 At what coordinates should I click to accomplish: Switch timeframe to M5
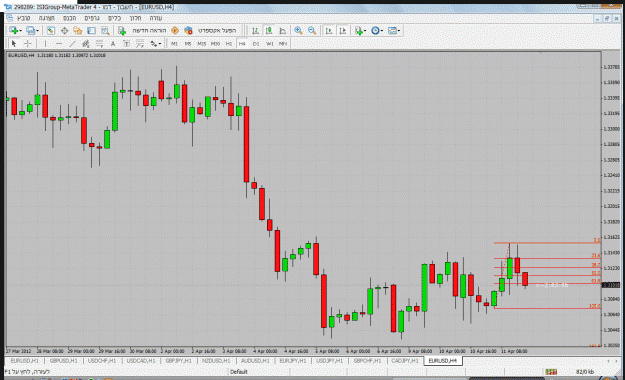[x=188, y=44]
